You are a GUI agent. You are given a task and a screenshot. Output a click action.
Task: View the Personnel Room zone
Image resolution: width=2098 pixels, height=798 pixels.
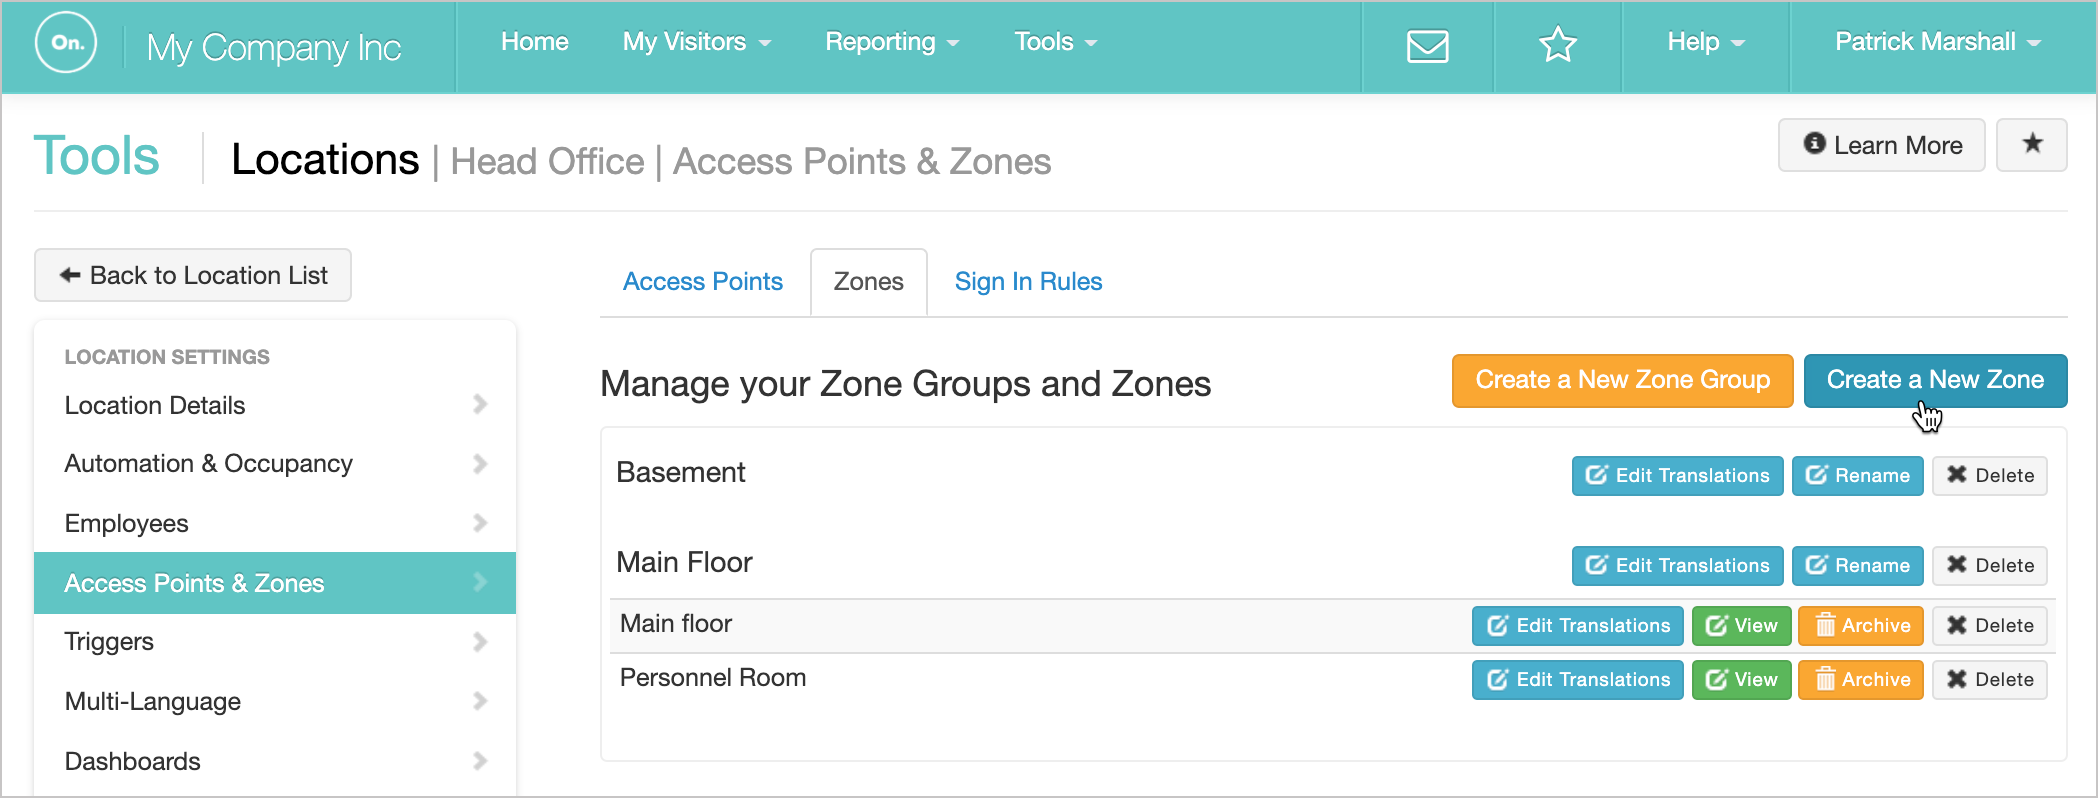pyautogui.click(x=1741, y=680)
